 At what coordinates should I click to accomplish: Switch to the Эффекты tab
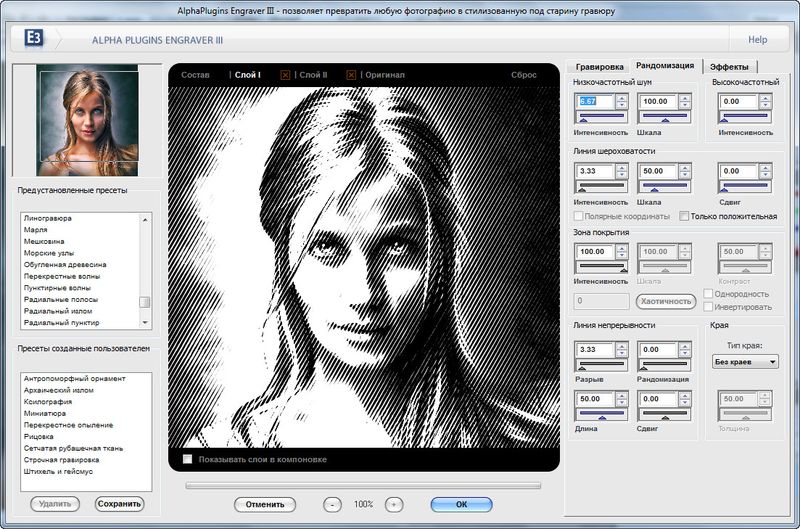pyautogui.click(x=729, y=67)
